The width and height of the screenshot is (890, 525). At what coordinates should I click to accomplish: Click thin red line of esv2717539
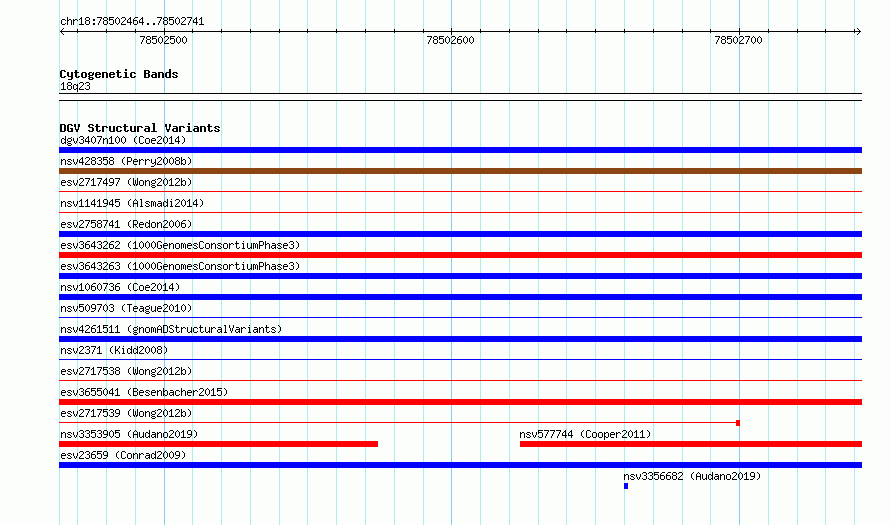tap(400, 423)
